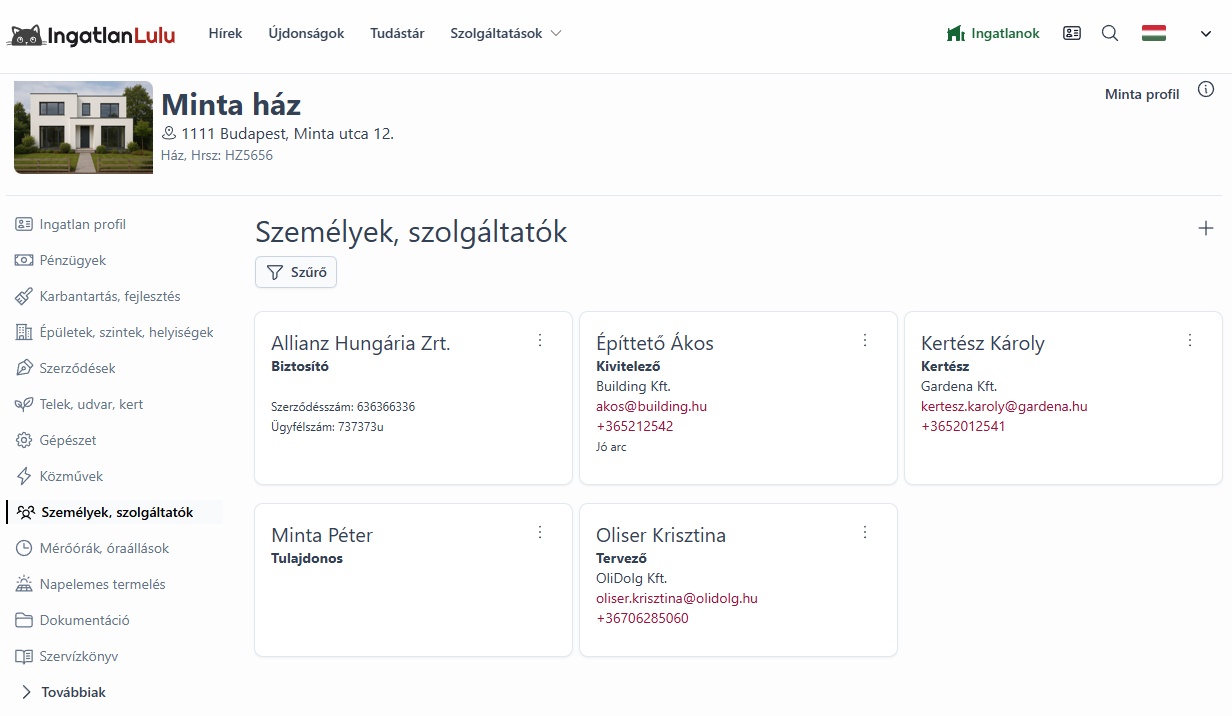Click the Napelemes termelés sun icon

(x=24, y=584)
